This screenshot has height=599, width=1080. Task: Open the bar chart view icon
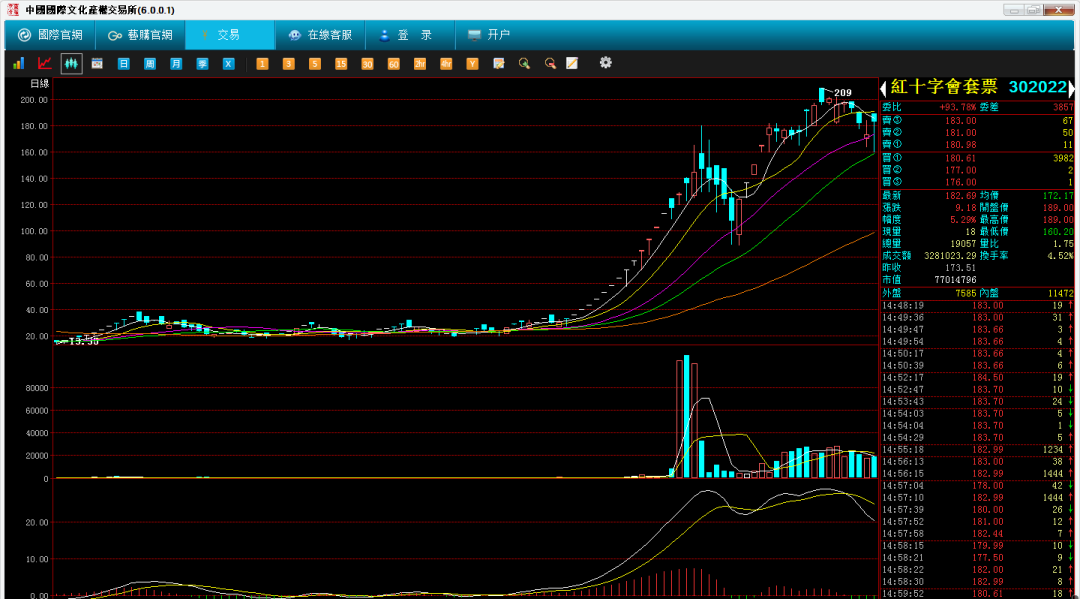click(x=19, y=63)
